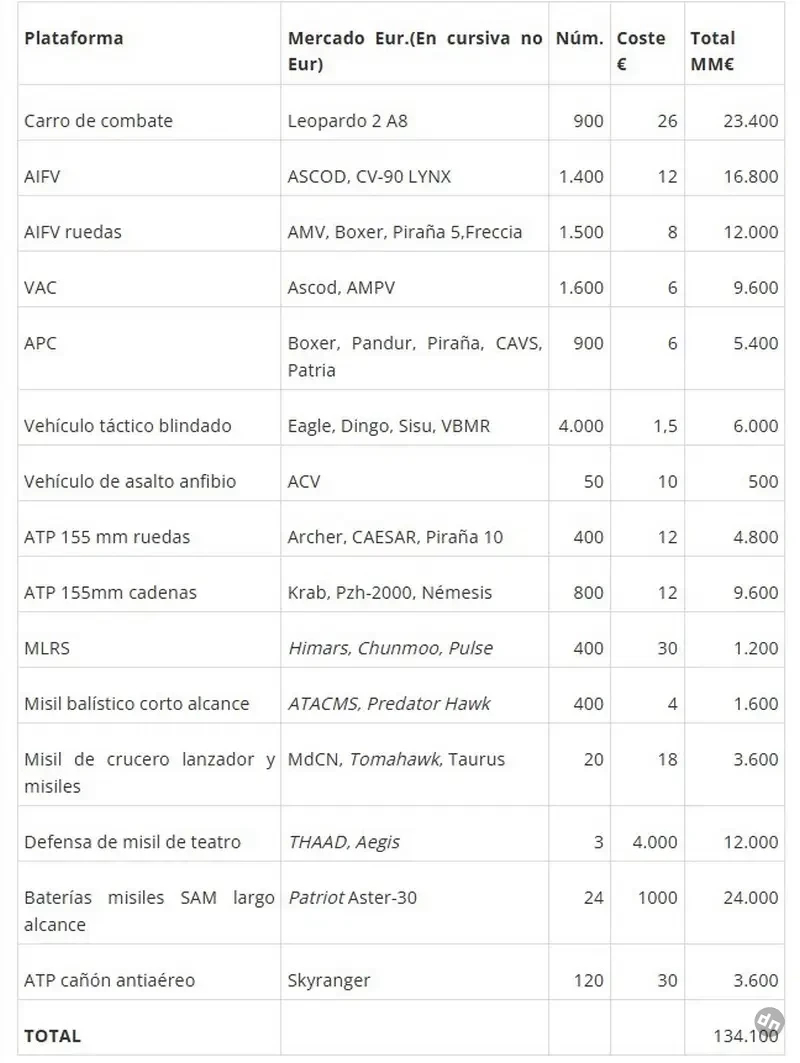This screenshot has height=1063, width=800.
Task: Click the Vehículo táctico blindado row label
Action: [x=127, y=426]
